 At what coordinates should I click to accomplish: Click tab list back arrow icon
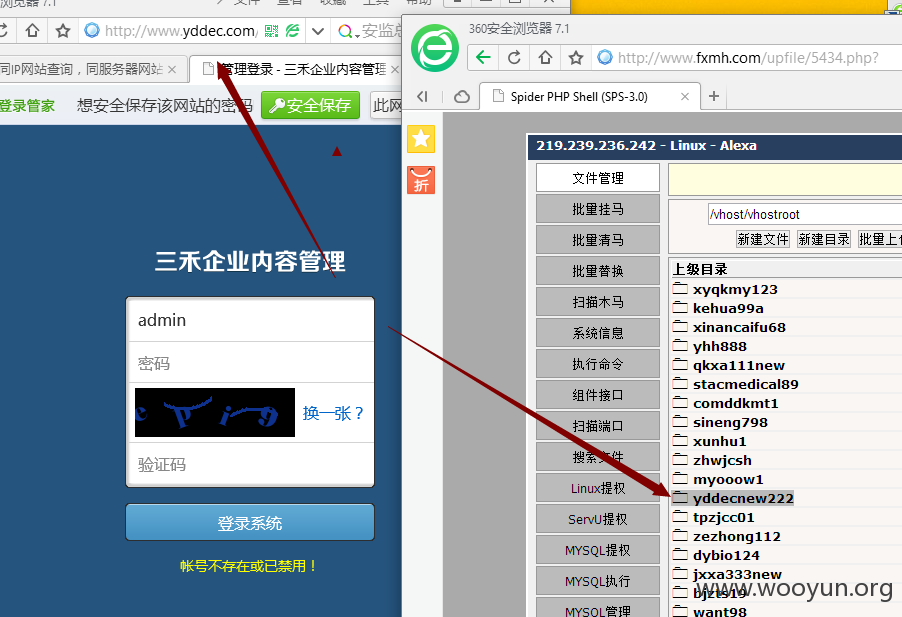(x=423, y=97)
